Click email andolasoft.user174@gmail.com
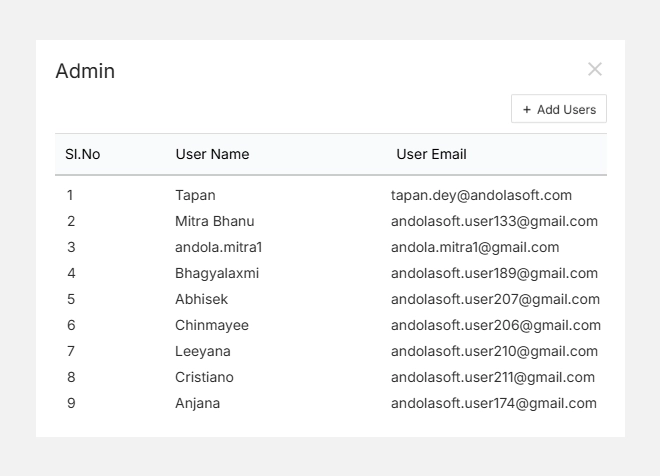Viewport: 660px width, 476px height. point(493,403)
